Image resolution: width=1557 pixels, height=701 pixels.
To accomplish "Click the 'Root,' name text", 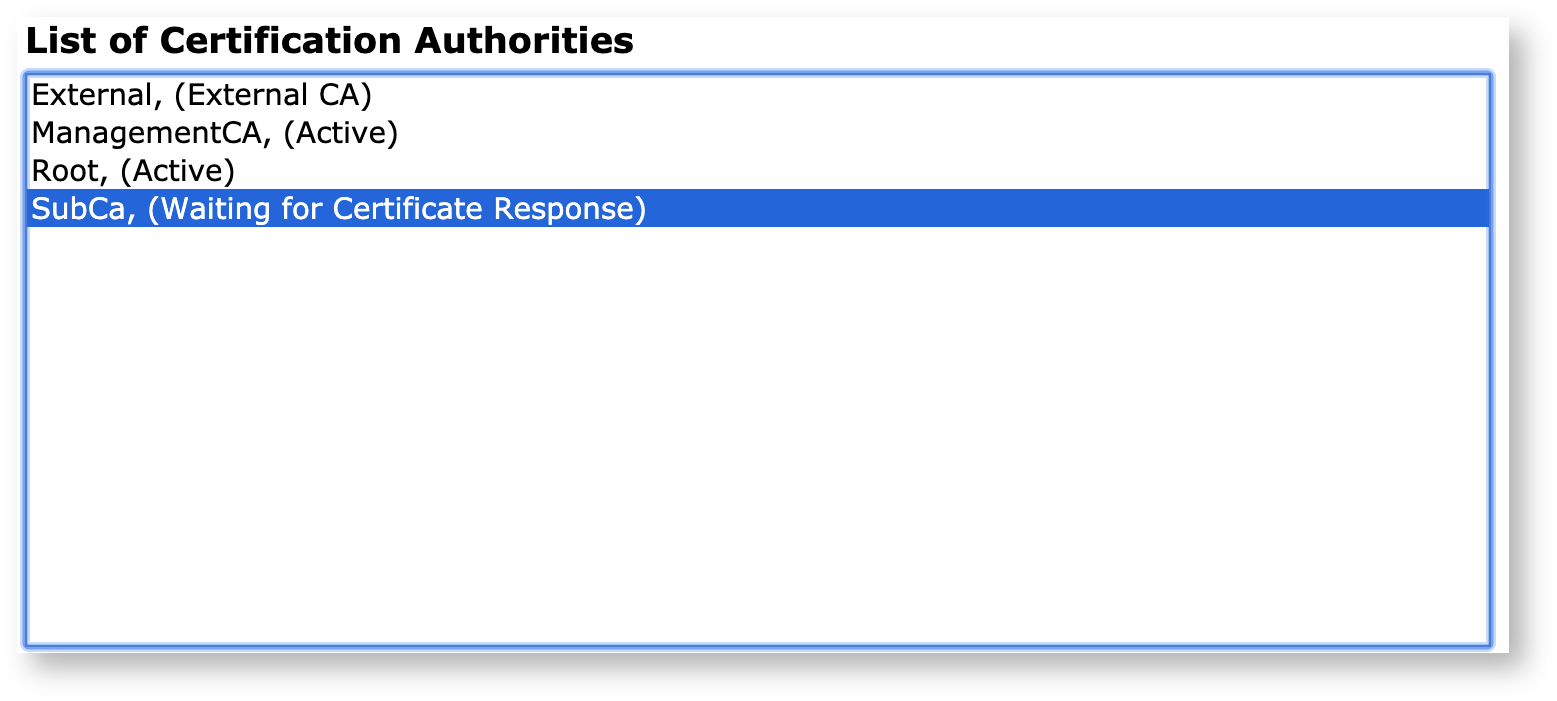I will (x=70, y=171).
